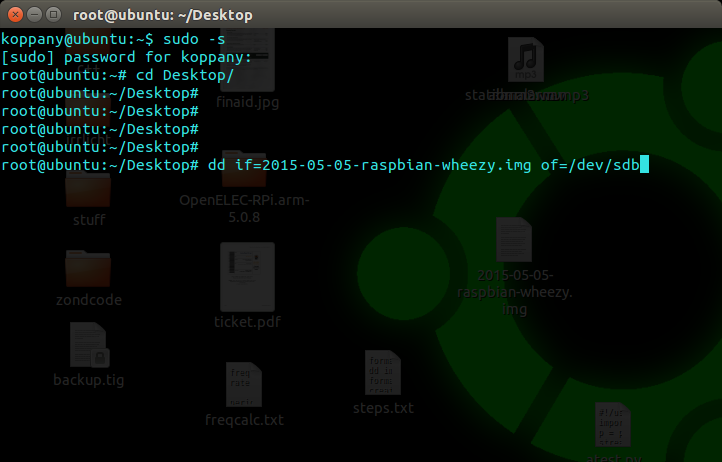722x462 pixels.
Task: Click the 'sudo -s' command text
Action: 194,39
